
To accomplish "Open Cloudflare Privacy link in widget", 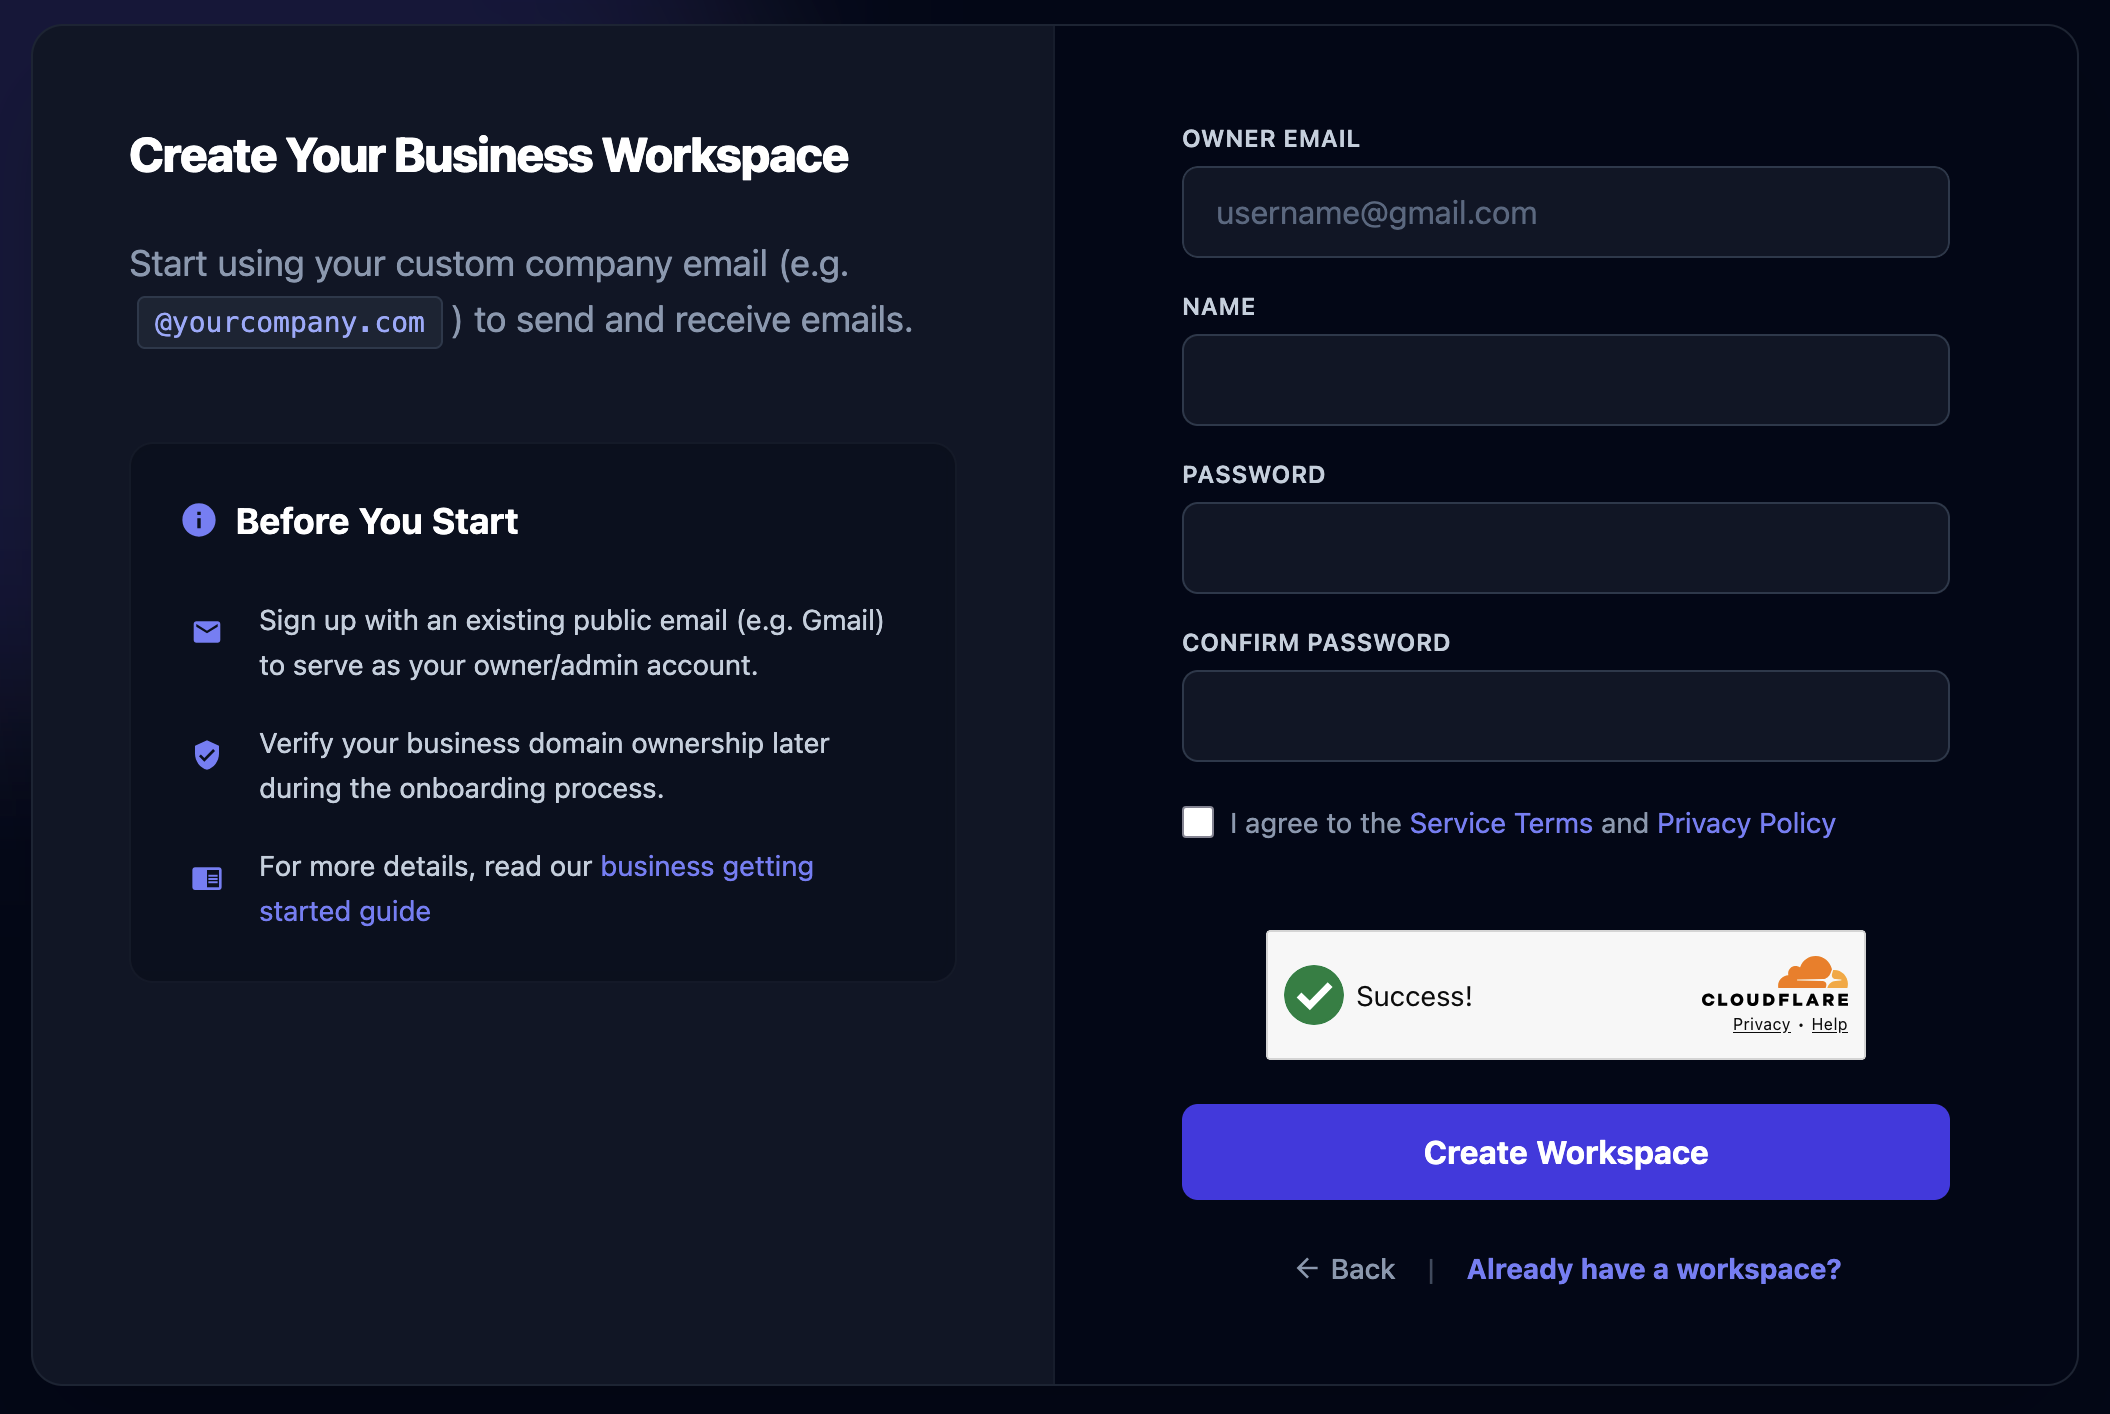I will pos(1761,1024).
